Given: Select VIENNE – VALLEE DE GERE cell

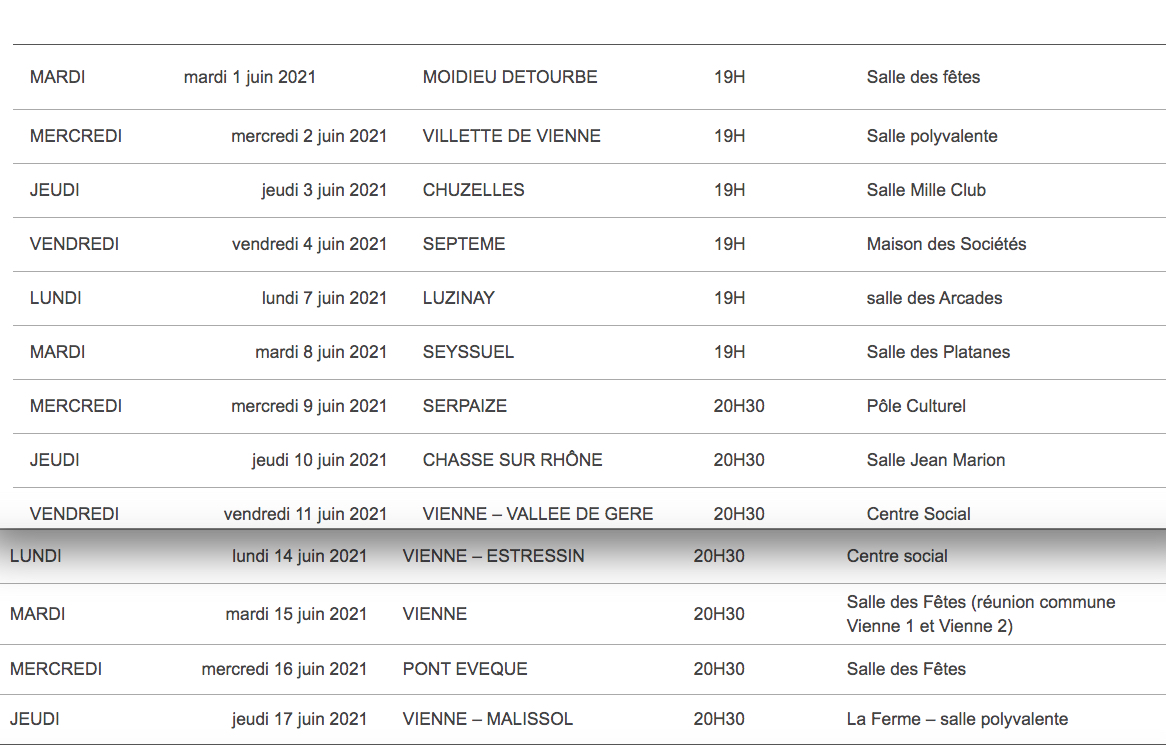Looking at the screenshot, I should (538, 514).
